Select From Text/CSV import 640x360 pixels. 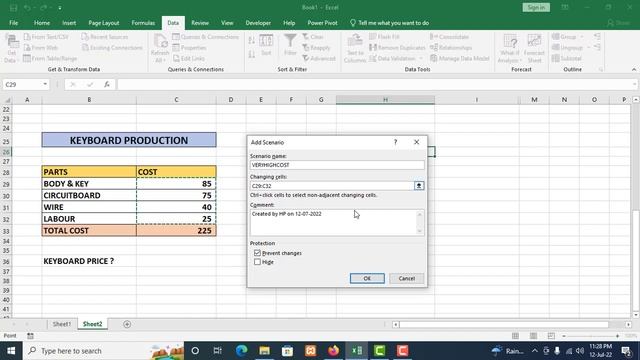(46, 37)
